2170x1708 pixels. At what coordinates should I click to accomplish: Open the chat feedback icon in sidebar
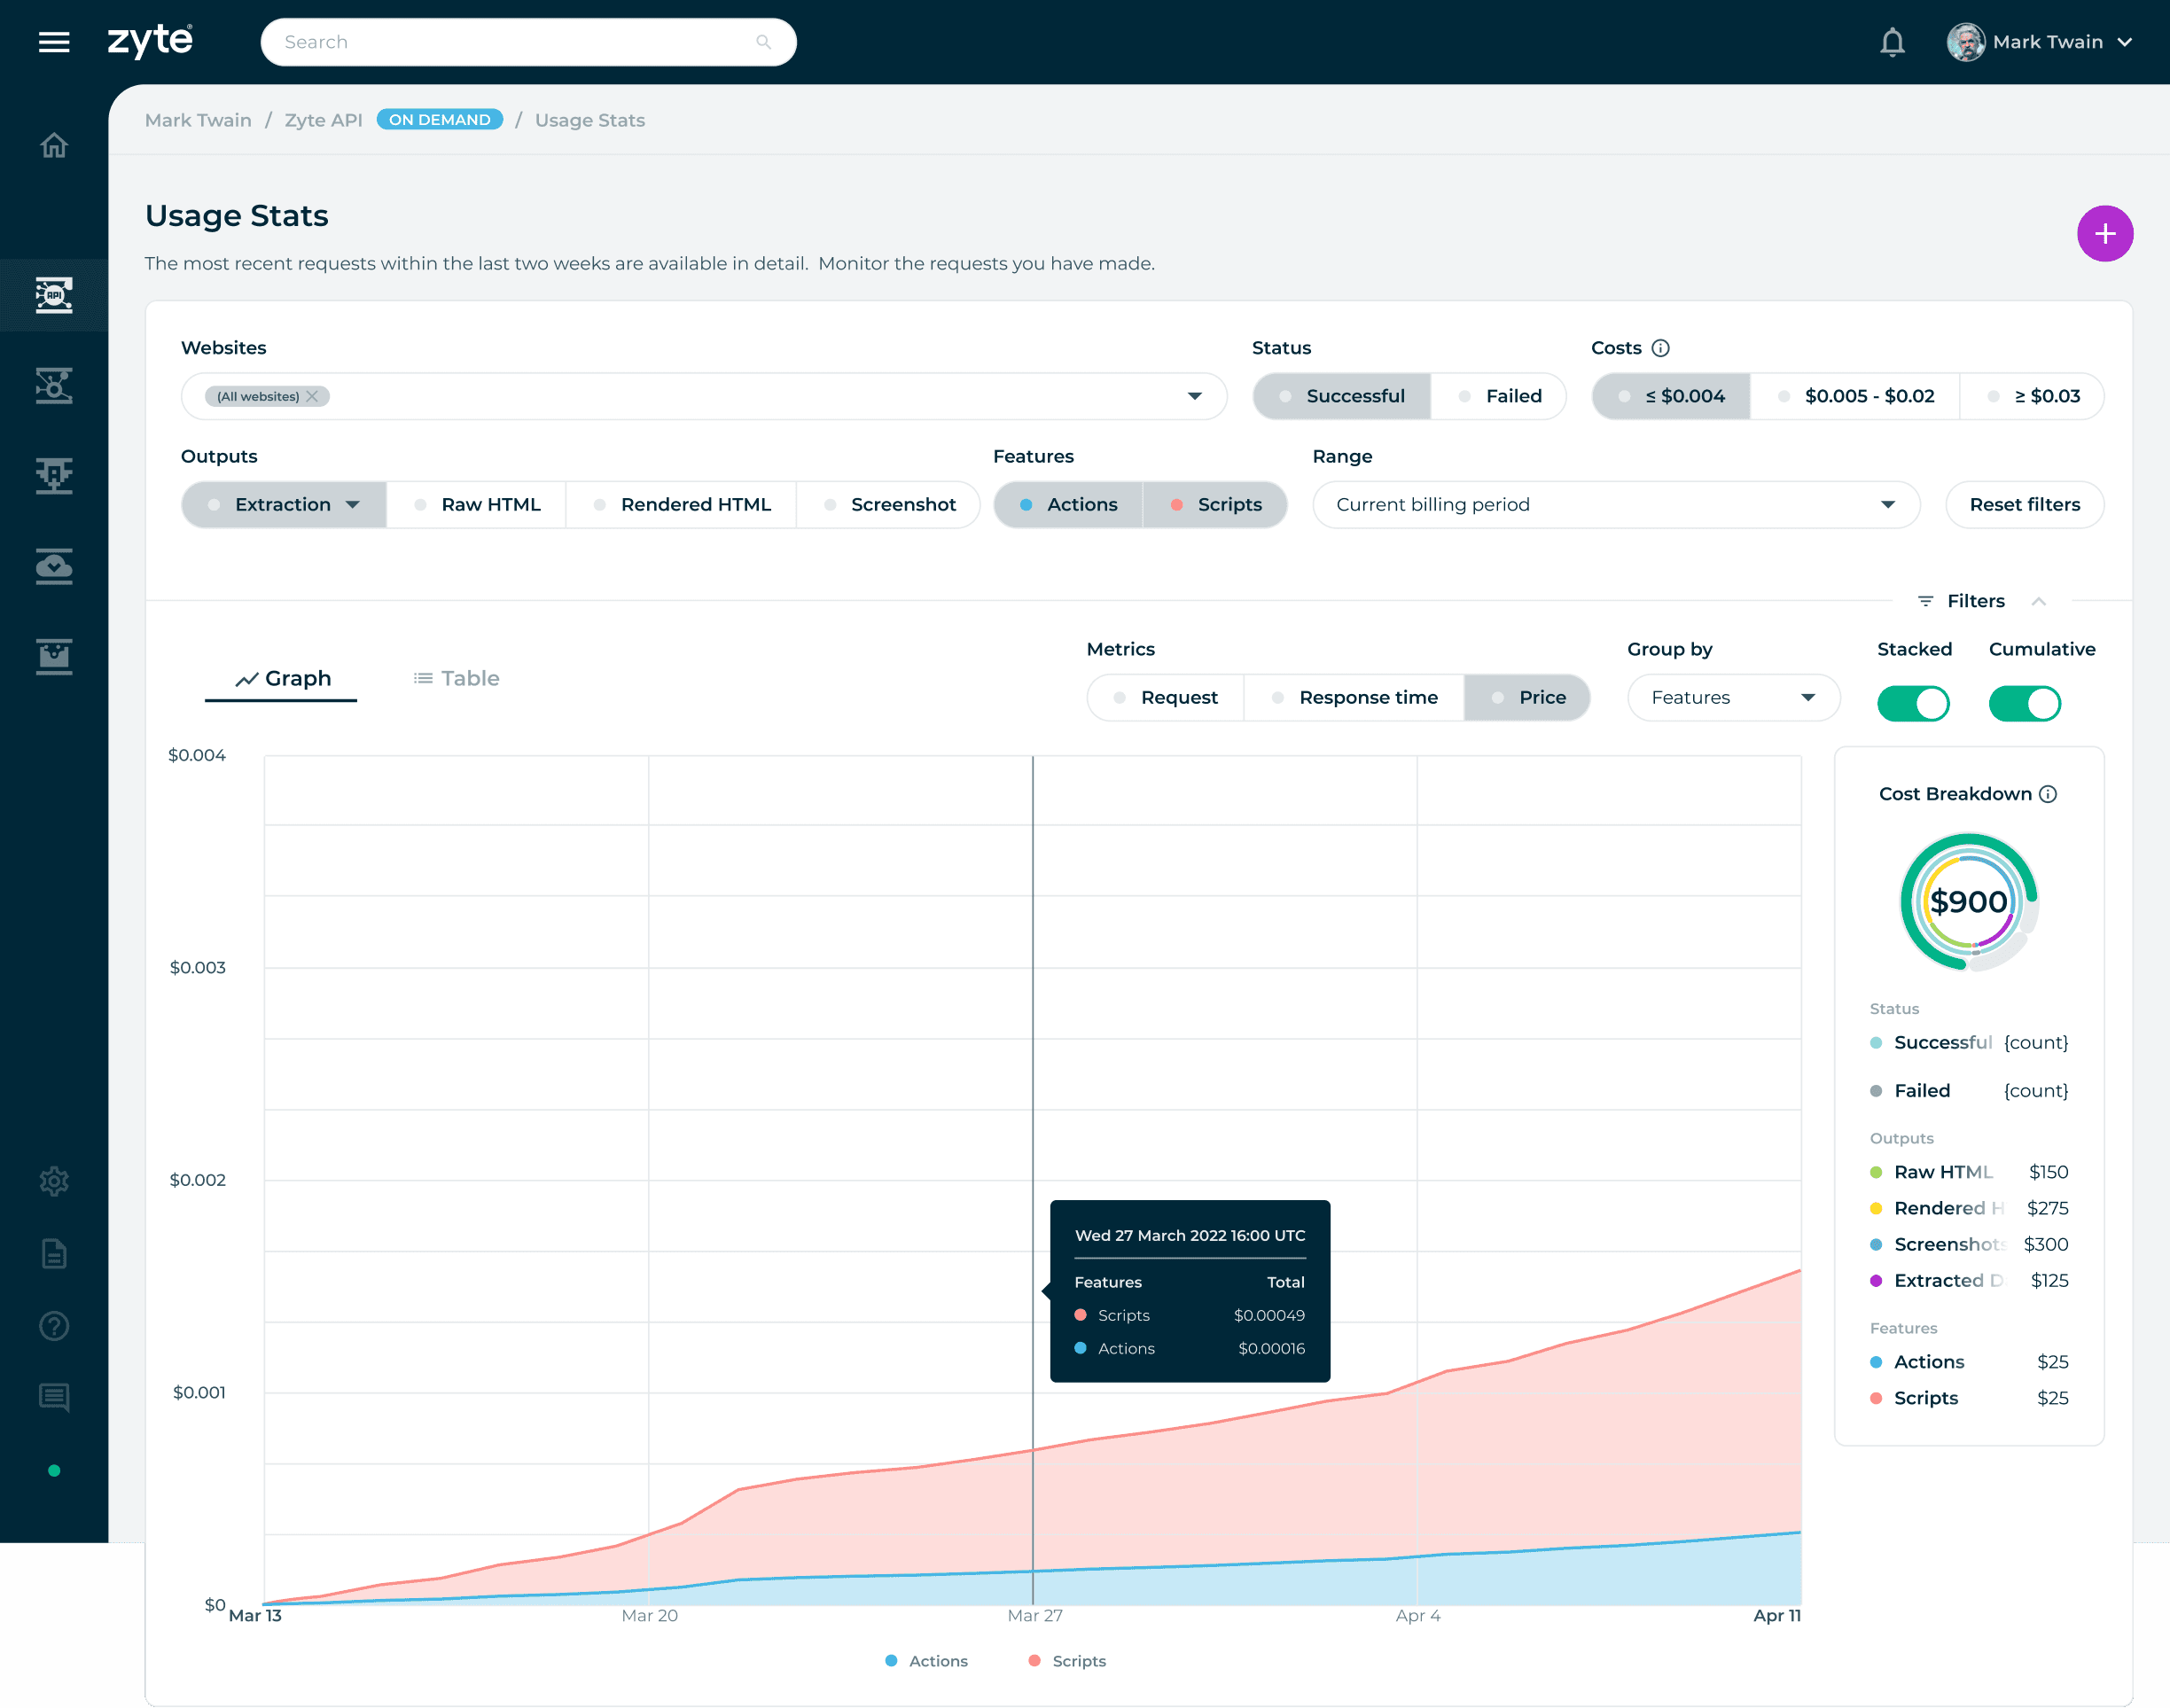pos(54,1398)
